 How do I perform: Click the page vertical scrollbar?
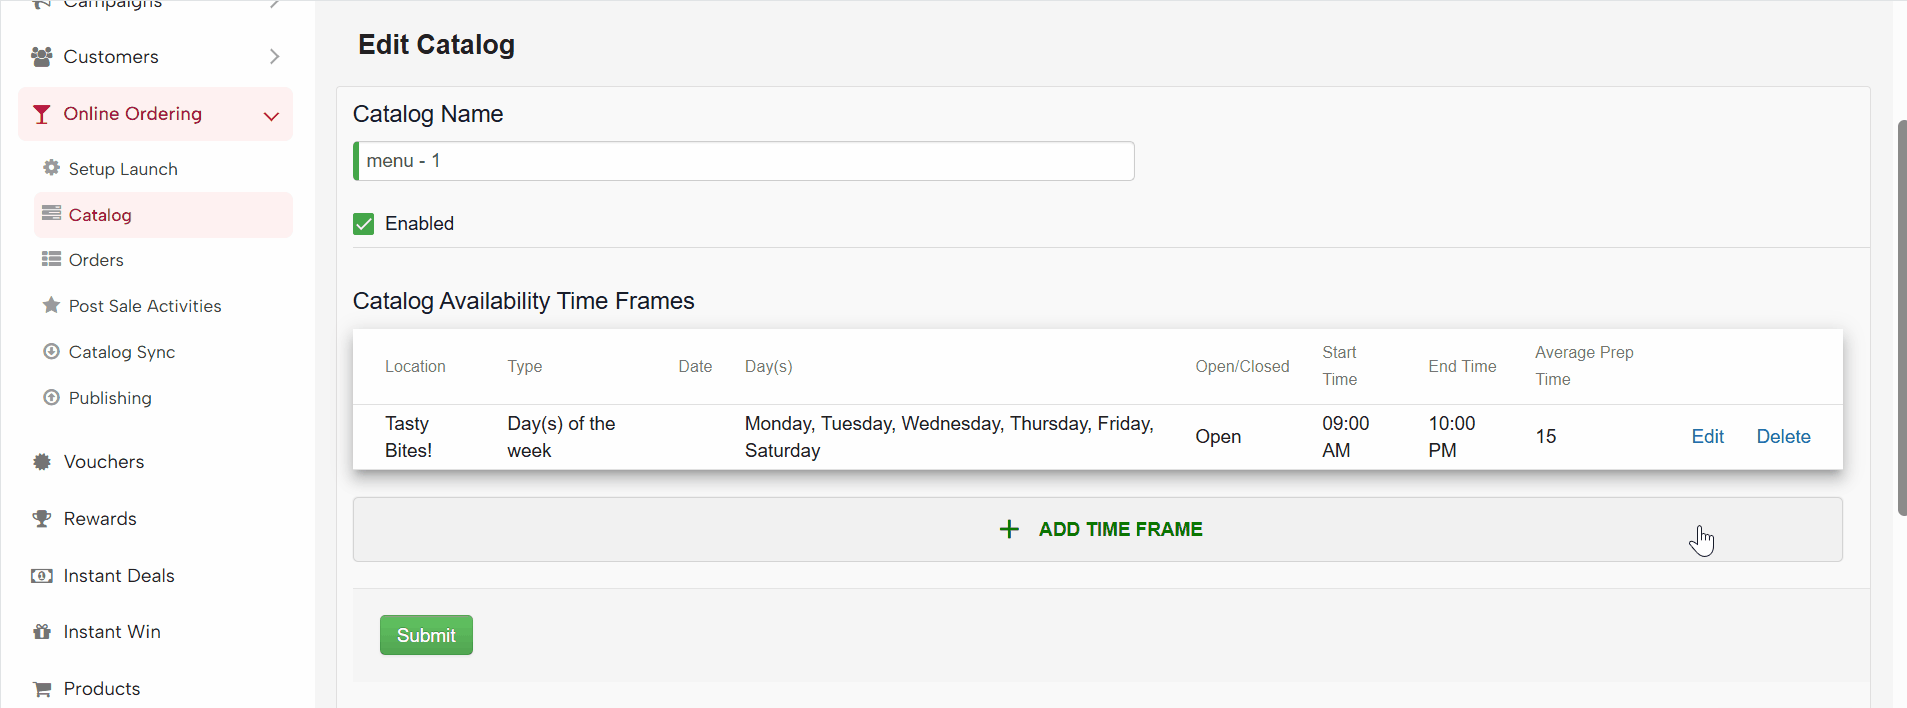(1902, 318)
